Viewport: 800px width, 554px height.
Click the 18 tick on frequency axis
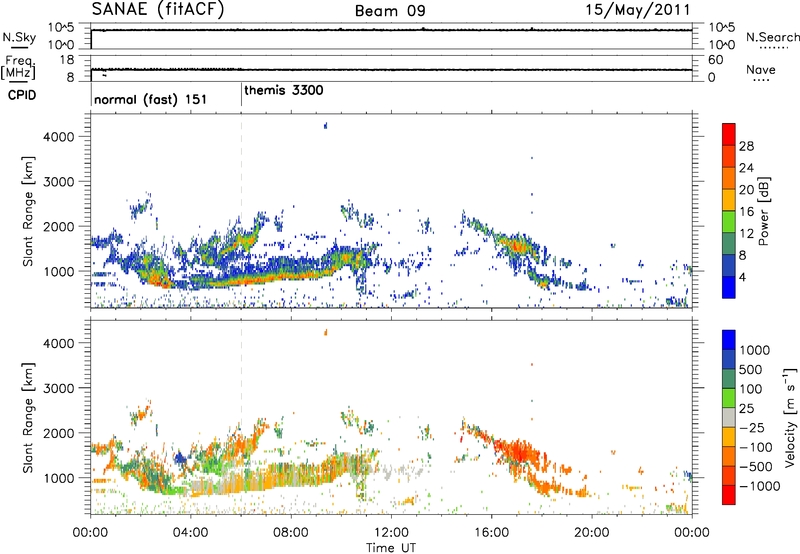[67, 60]
